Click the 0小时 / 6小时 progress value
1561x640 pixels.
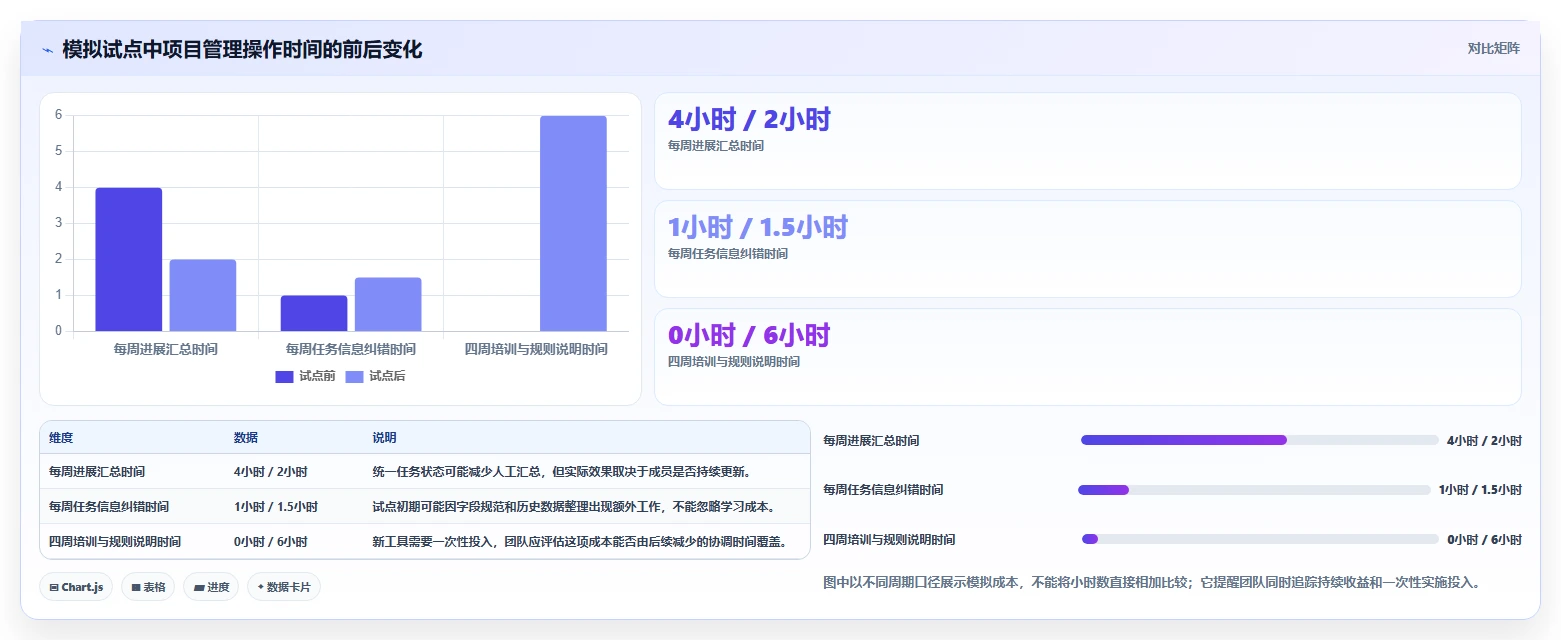tap(1484, 540)
